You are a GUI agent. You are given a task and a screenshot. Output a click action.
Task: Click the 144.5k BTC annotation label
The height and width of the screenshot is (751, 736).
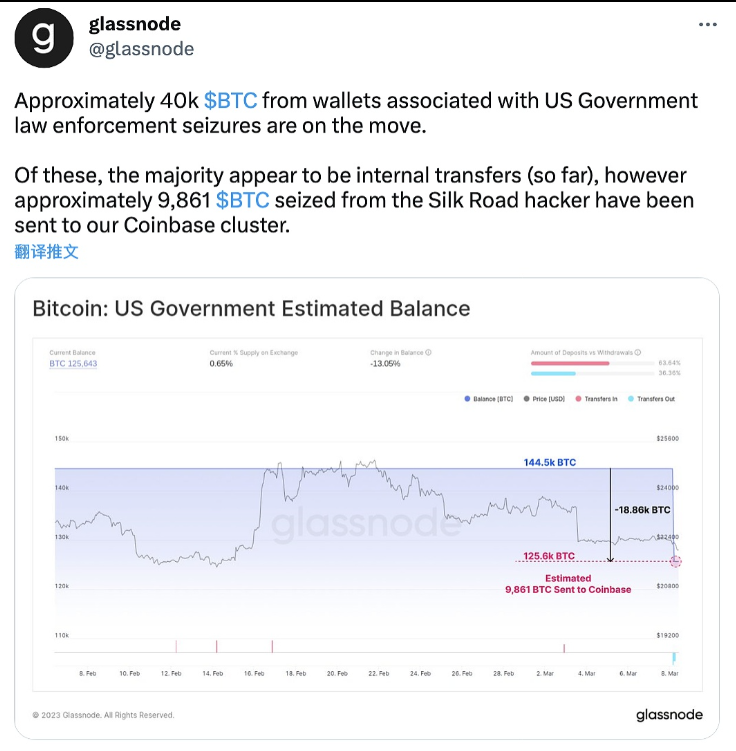pos(550,462)
